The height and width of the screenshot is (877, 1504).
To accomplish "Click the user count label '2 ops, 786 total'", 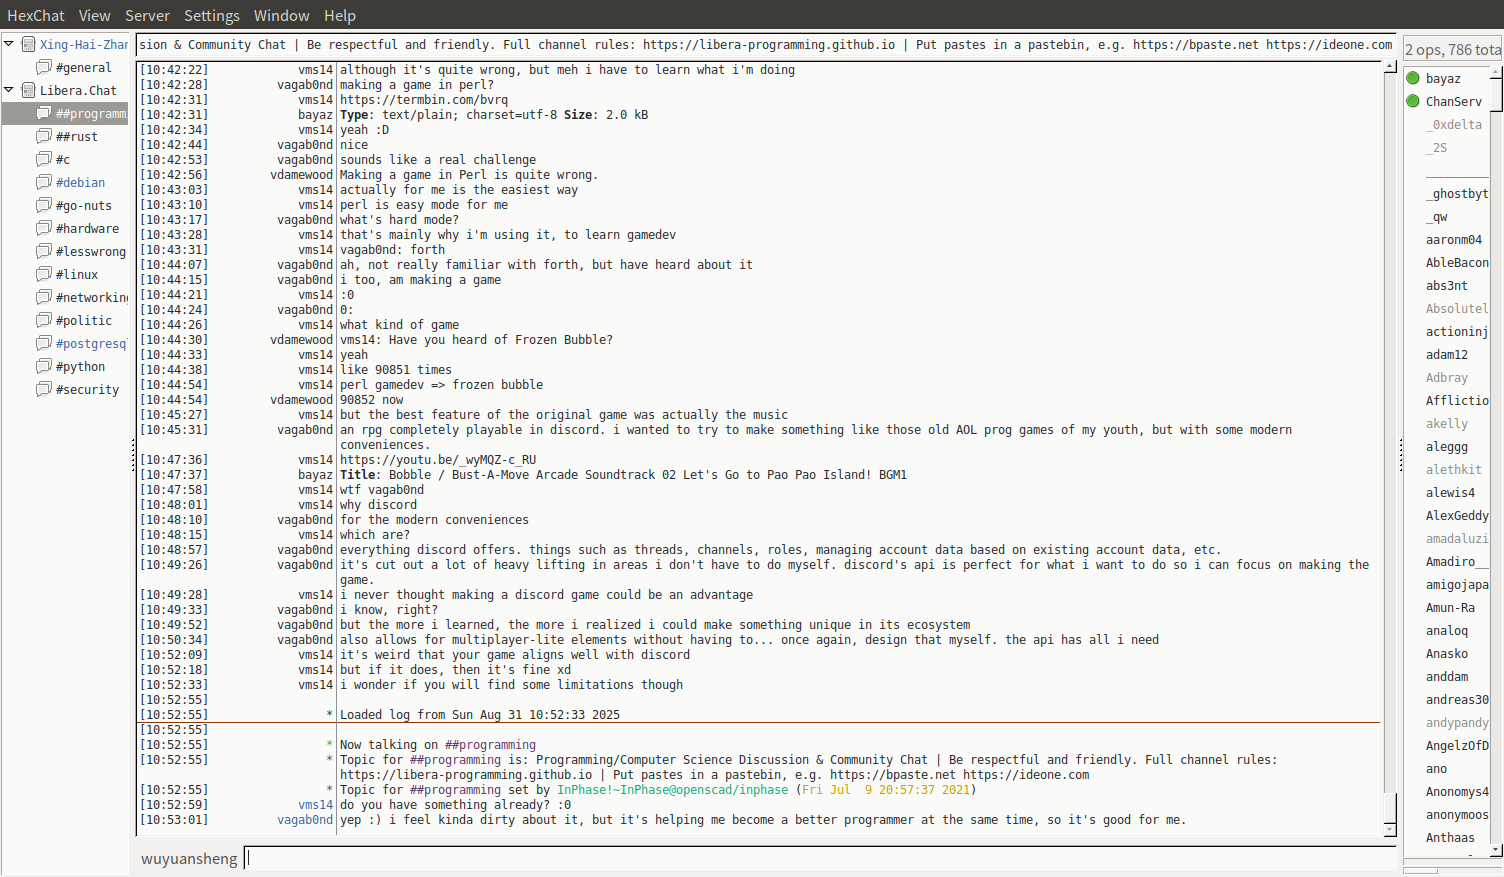I will [1453, 49].
